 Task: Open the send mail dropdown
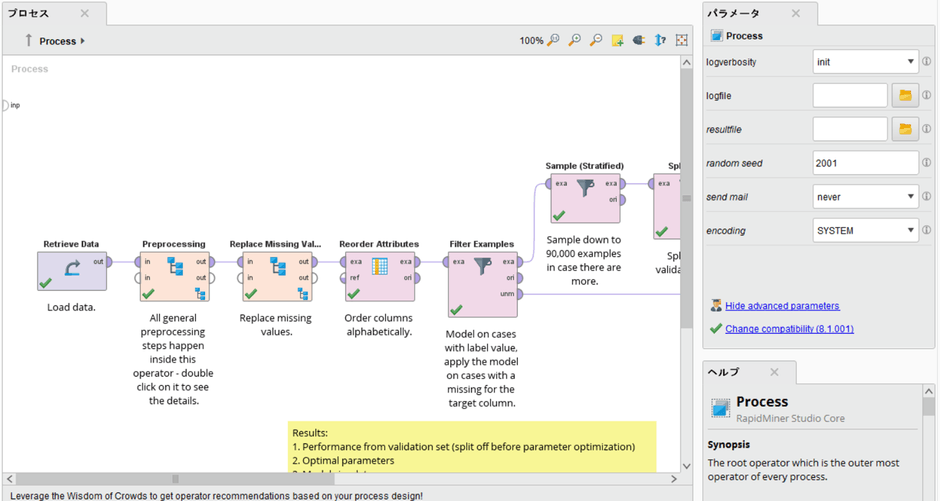(865, 197)
